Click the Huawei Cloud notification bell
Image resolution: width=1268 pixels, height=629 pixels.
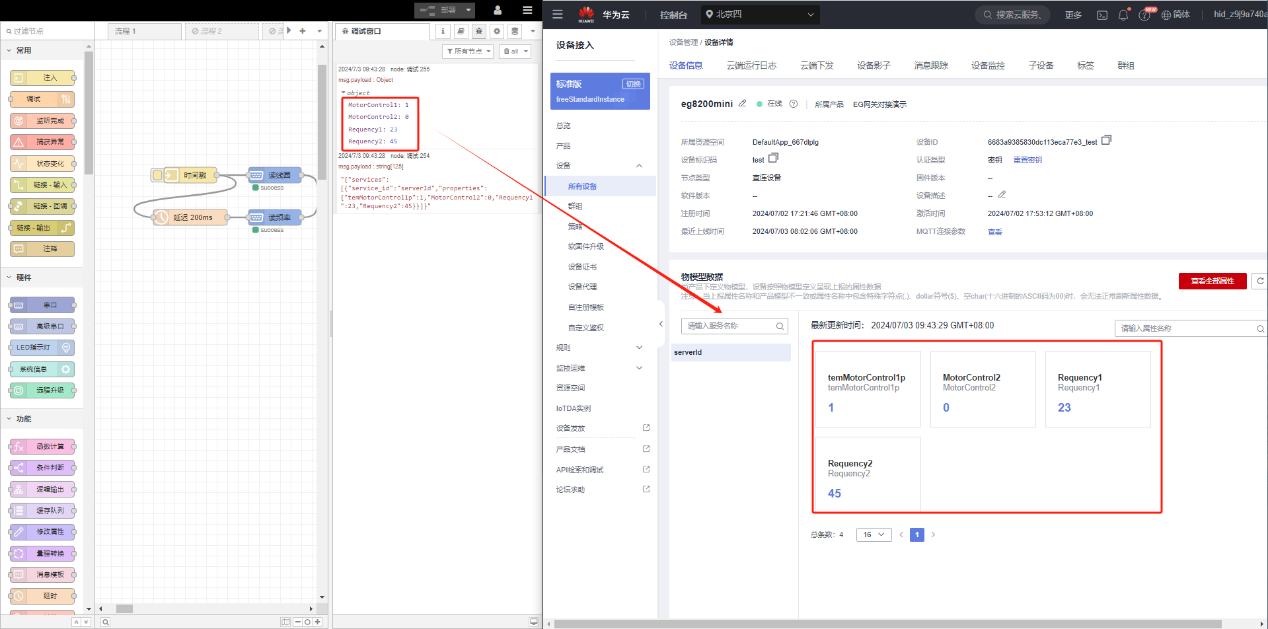[1123, 15]
